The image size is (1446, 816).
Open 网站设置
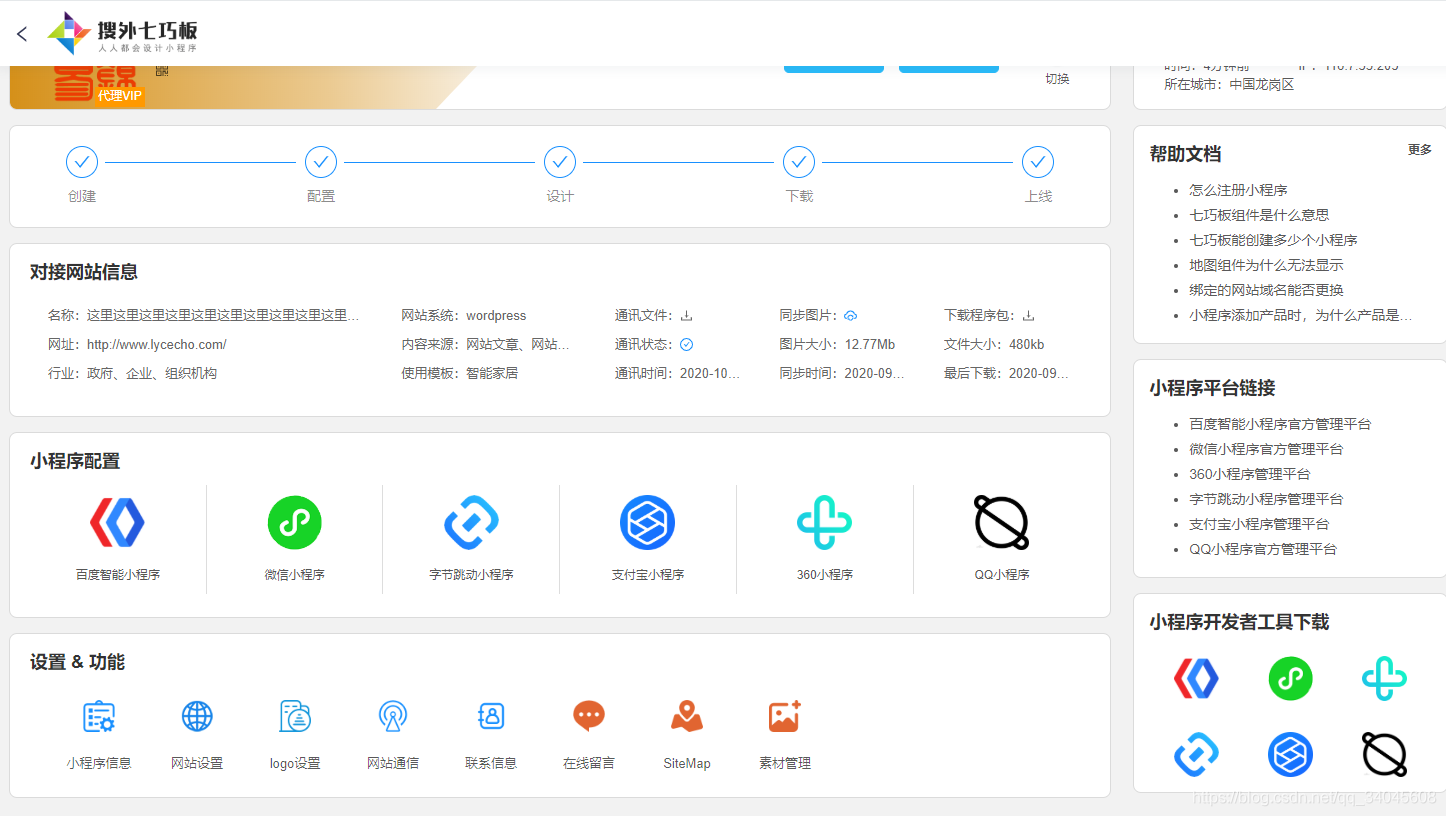click(x=197, y=735)
